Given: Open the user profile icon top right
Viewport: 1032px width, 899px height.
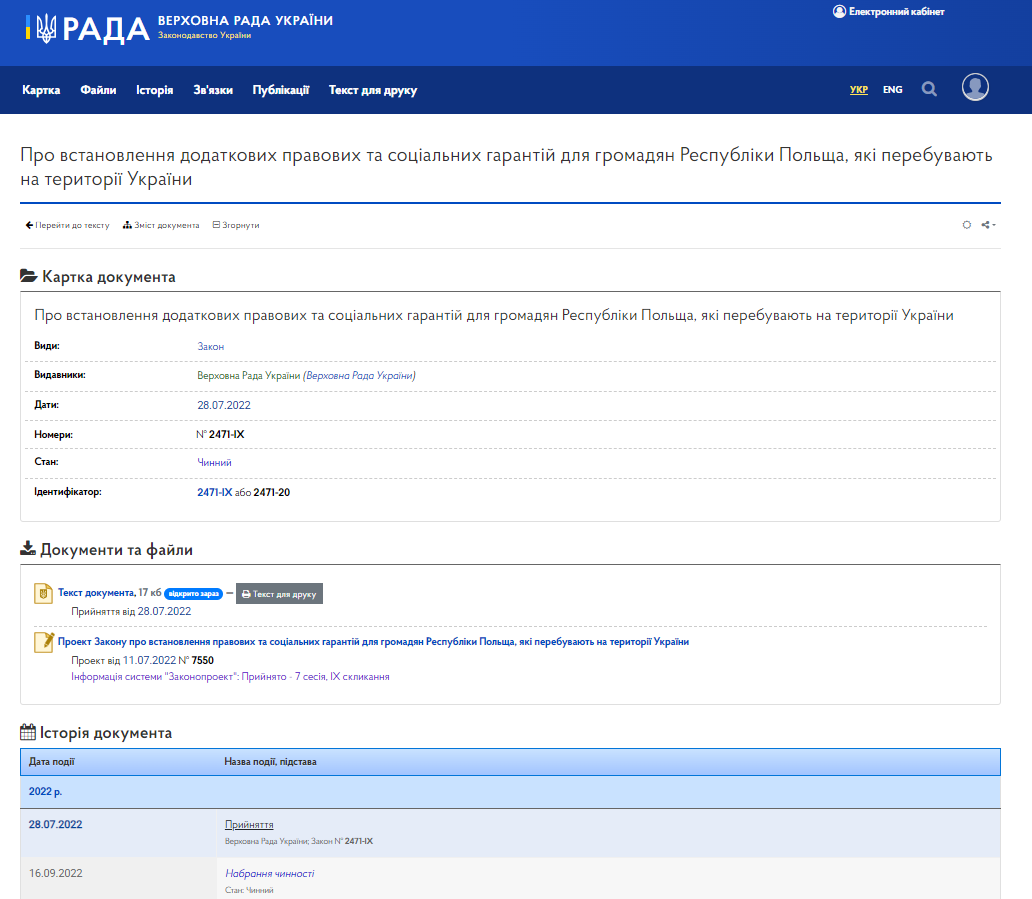Looking at the screenshot, I should click(975, 88).
